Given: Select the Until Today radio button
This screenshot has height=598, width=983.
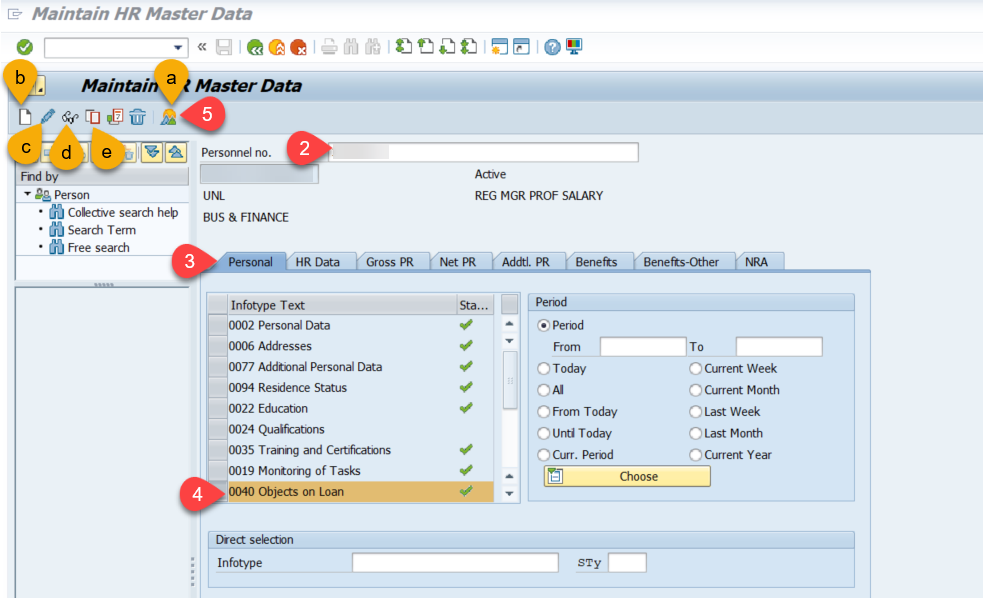Looking at the screenshot, I should (544, 433).
